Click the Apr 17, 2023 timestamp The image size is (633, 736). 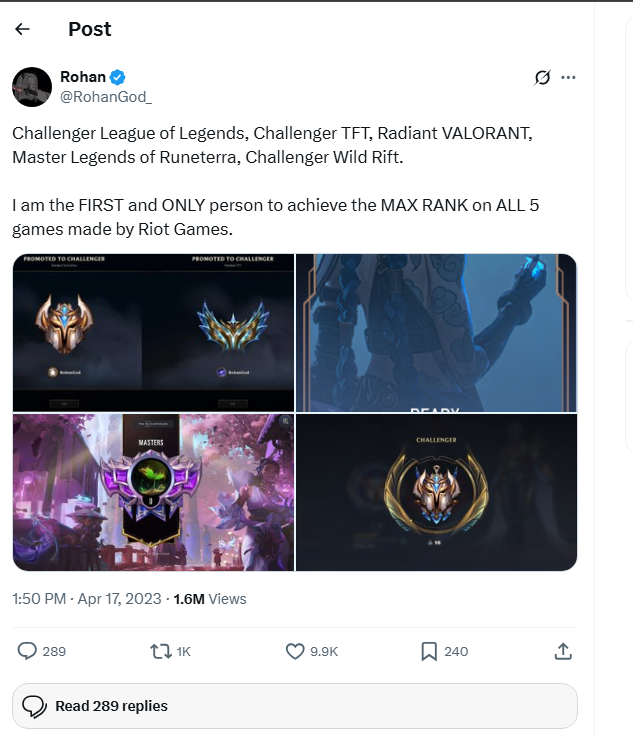pyautogui.click(x=119, y=599)
